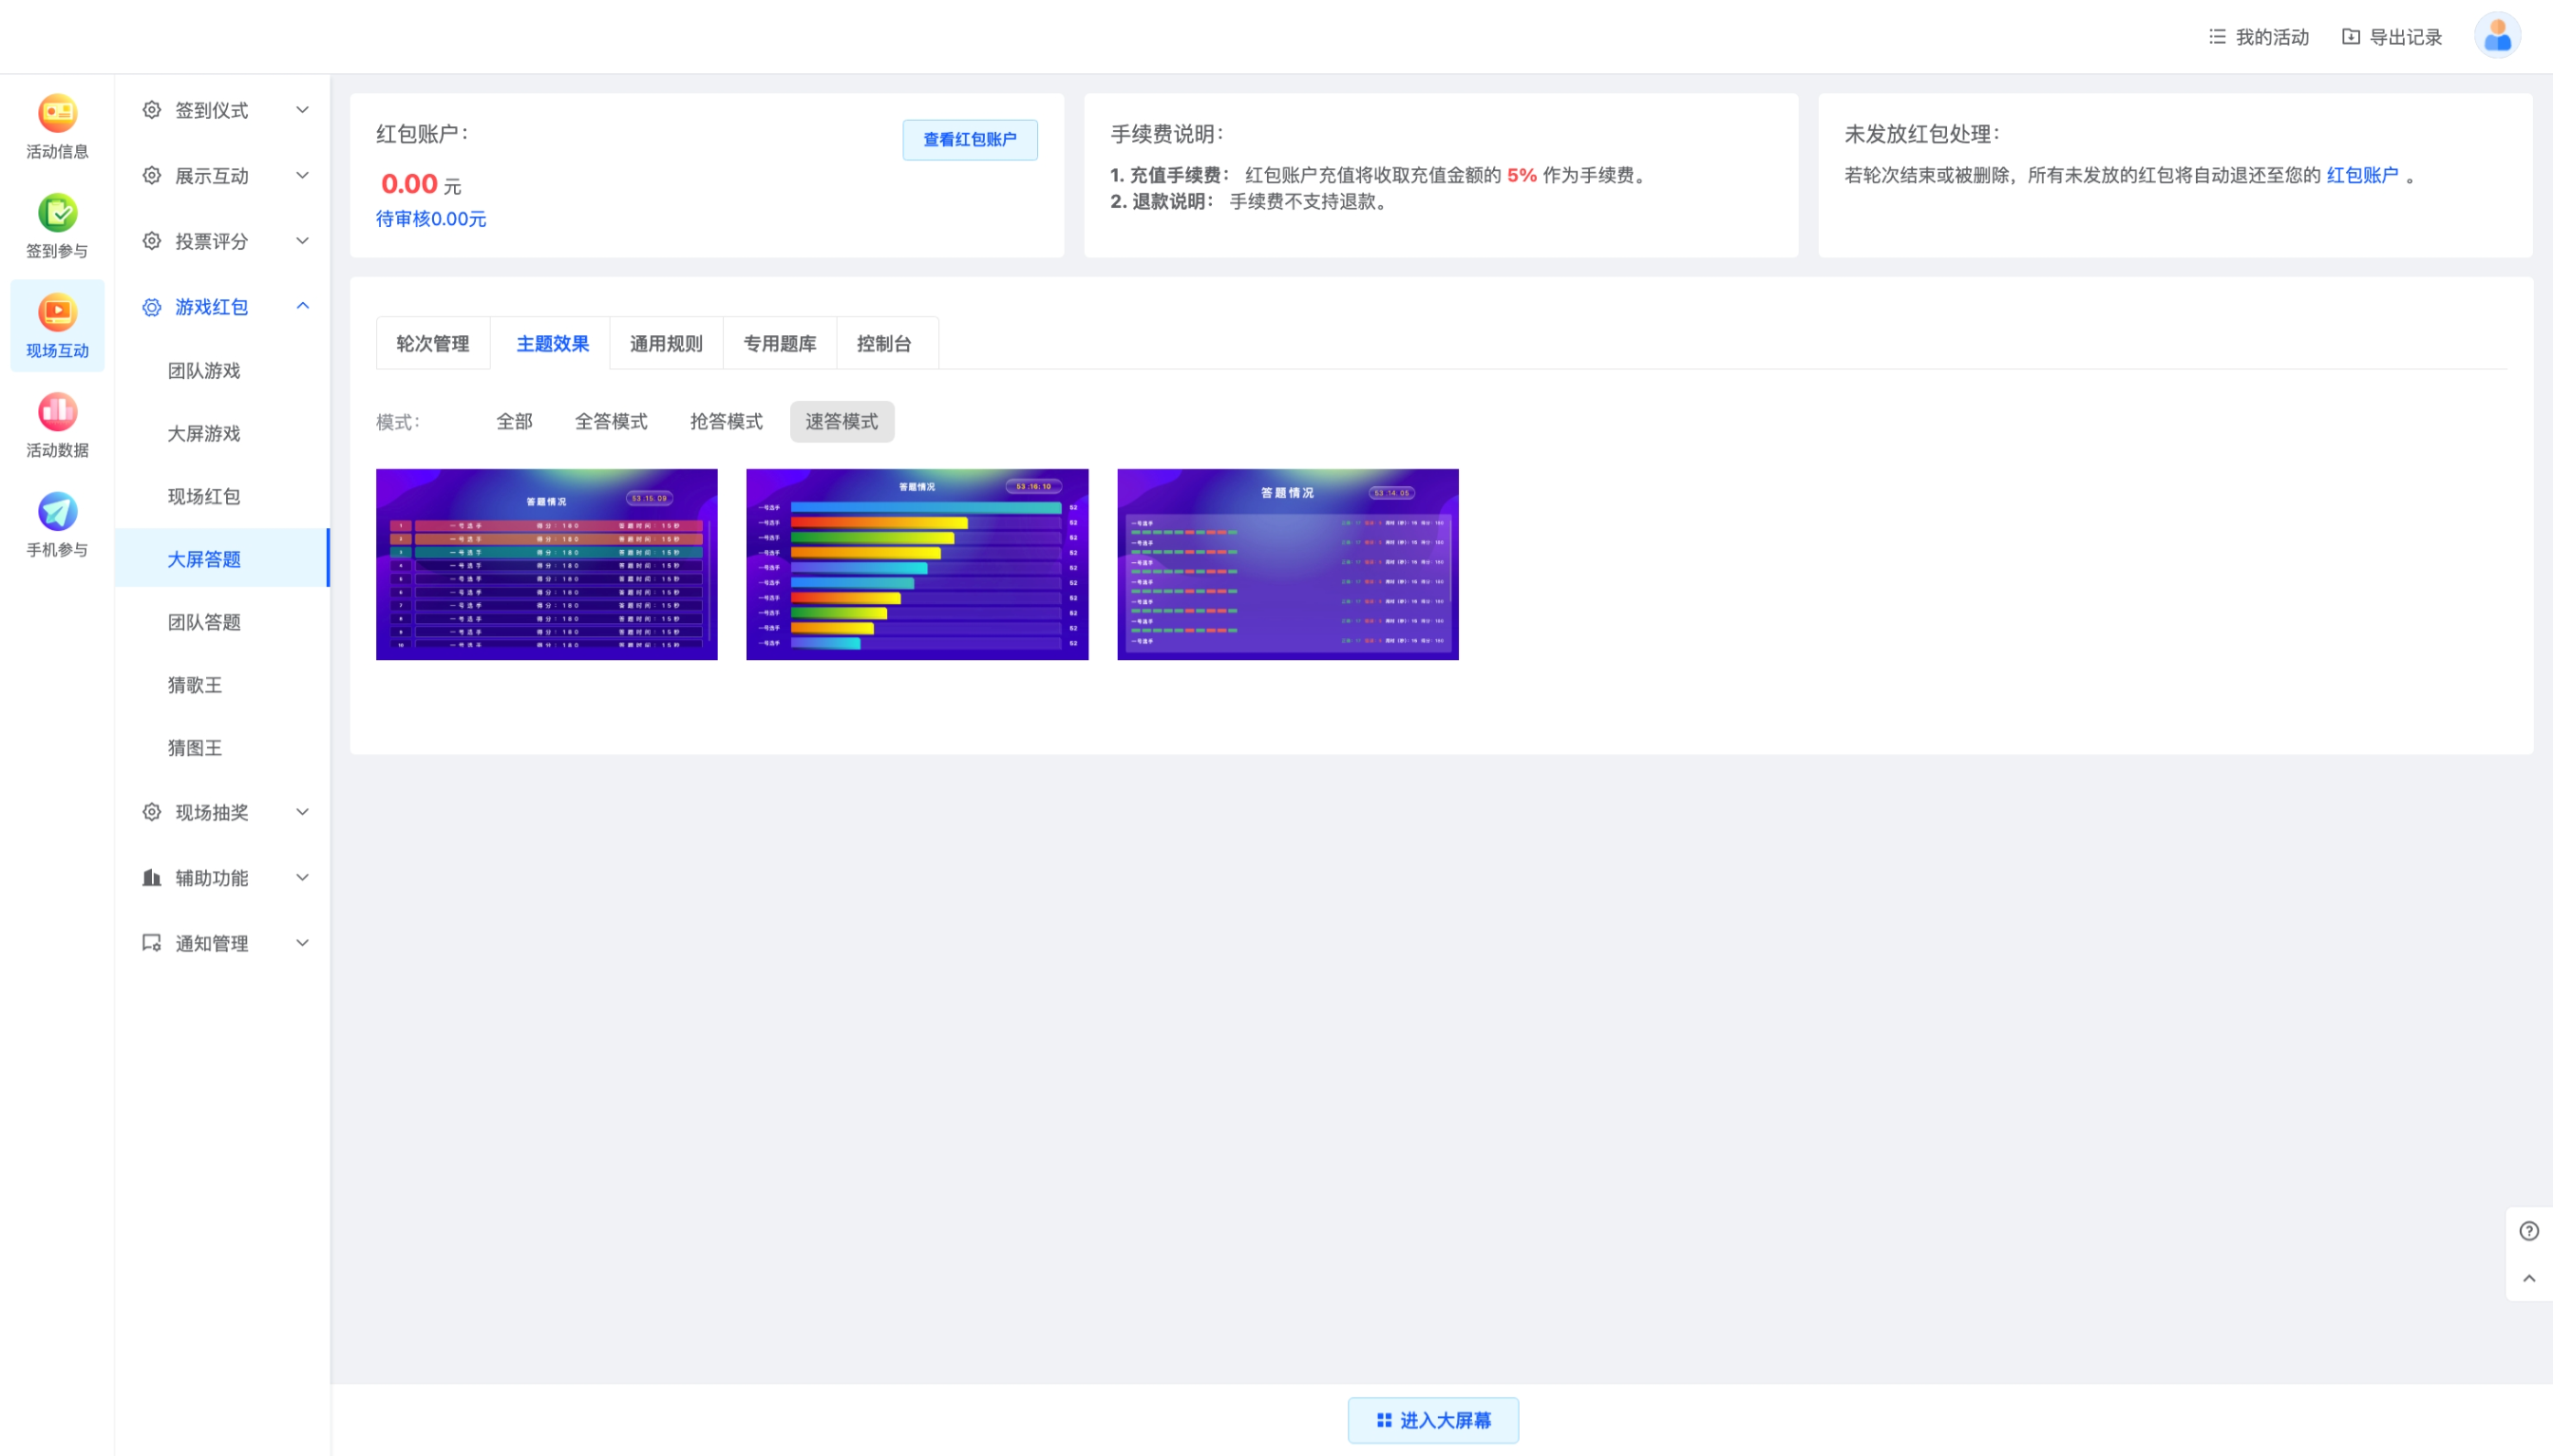Click the 游戏红包 gear icon
The image size is (2553, 1456).
[x=152, y=307]
